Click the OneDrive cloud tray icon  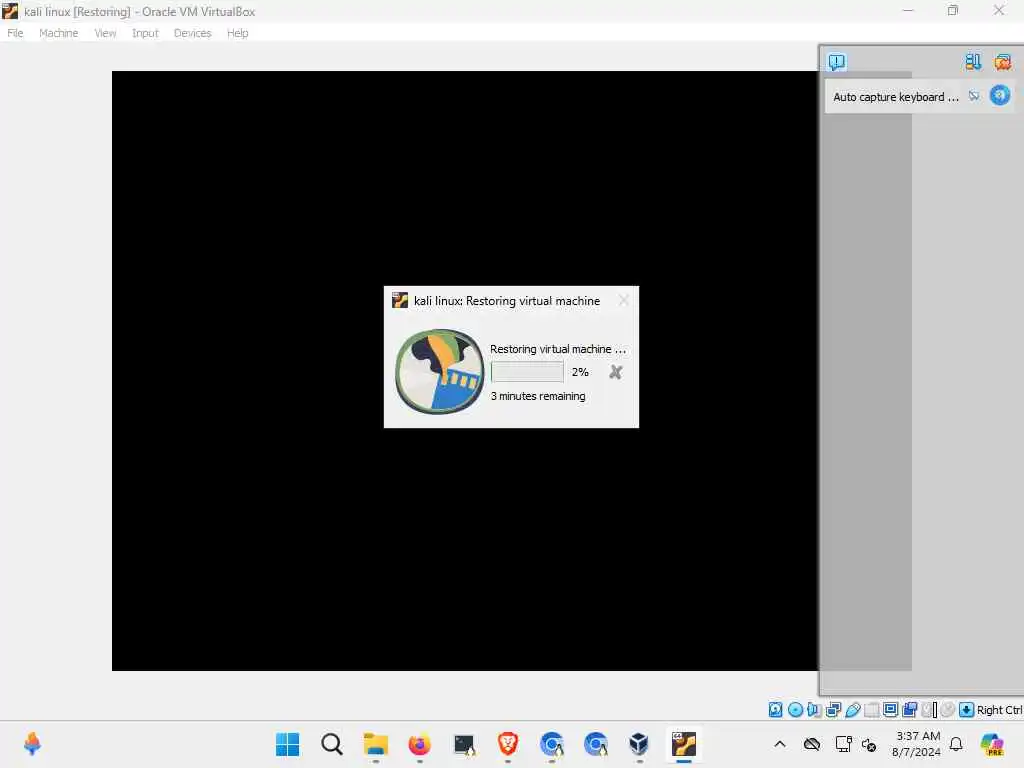point(812,744)
